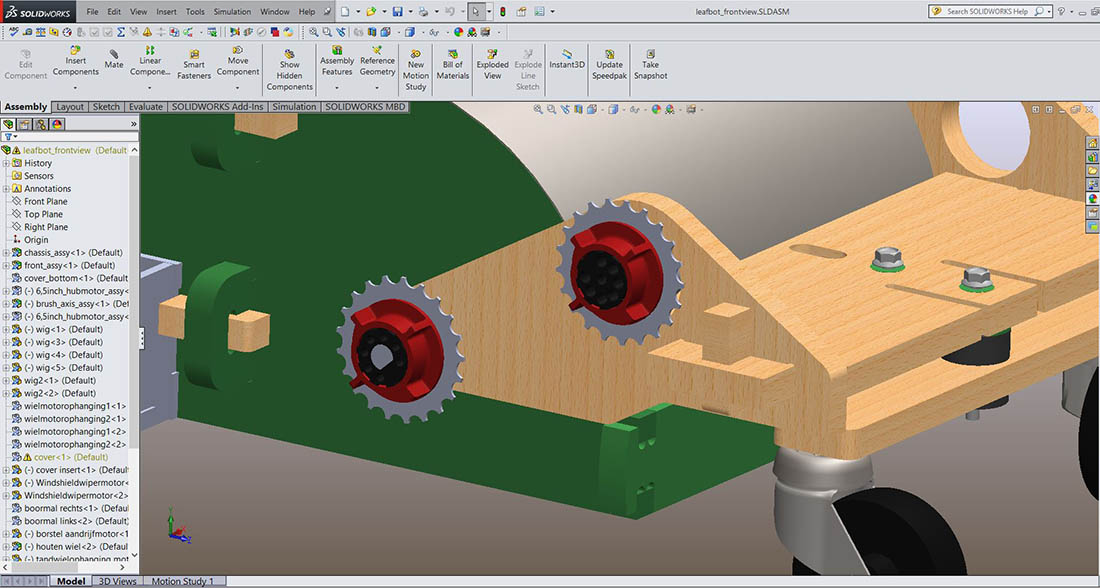Viewport: 1100px width, 588px height.
Task: Select the Mate tool
Action: 114,59
